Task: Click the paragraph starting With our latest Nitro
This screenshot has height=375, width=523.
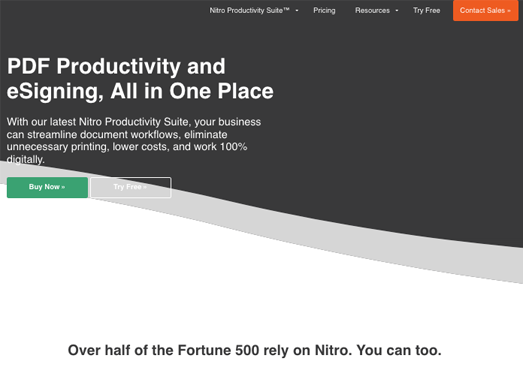Action: click(x=134, y=140)
